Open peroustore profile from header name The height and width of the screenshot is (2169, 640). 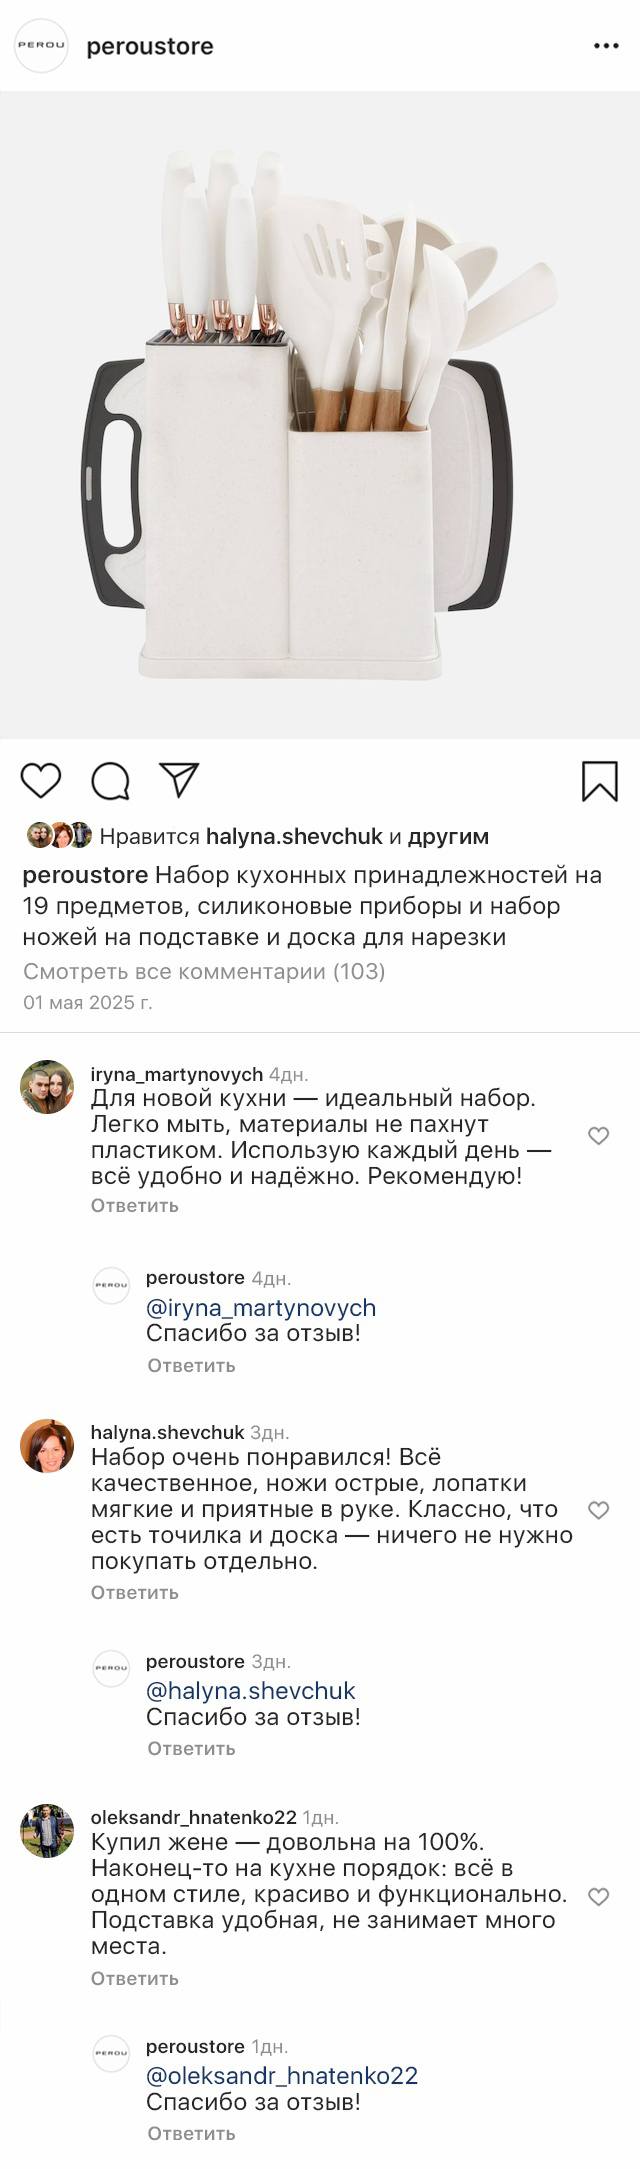150,46
